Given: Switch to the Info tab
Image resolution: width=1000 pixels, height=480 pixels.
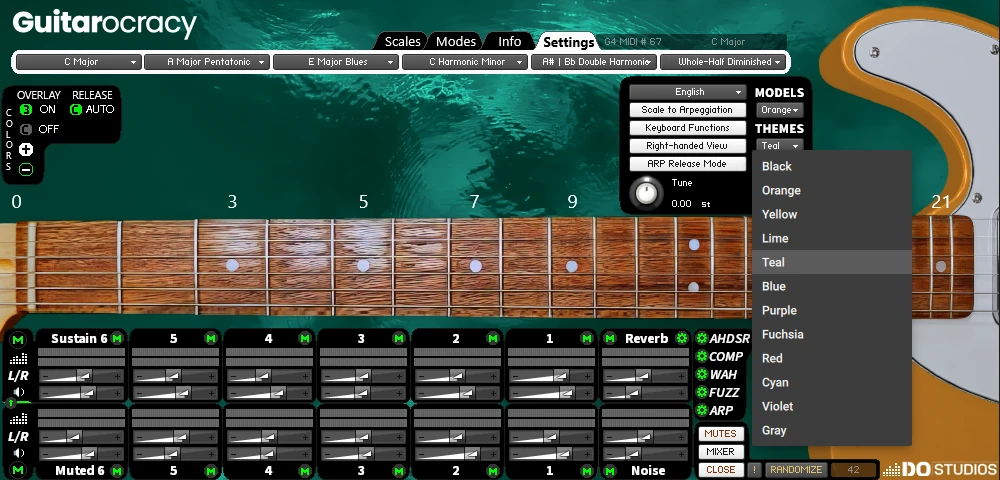Looking at the screenshot, I should [510, 41].
